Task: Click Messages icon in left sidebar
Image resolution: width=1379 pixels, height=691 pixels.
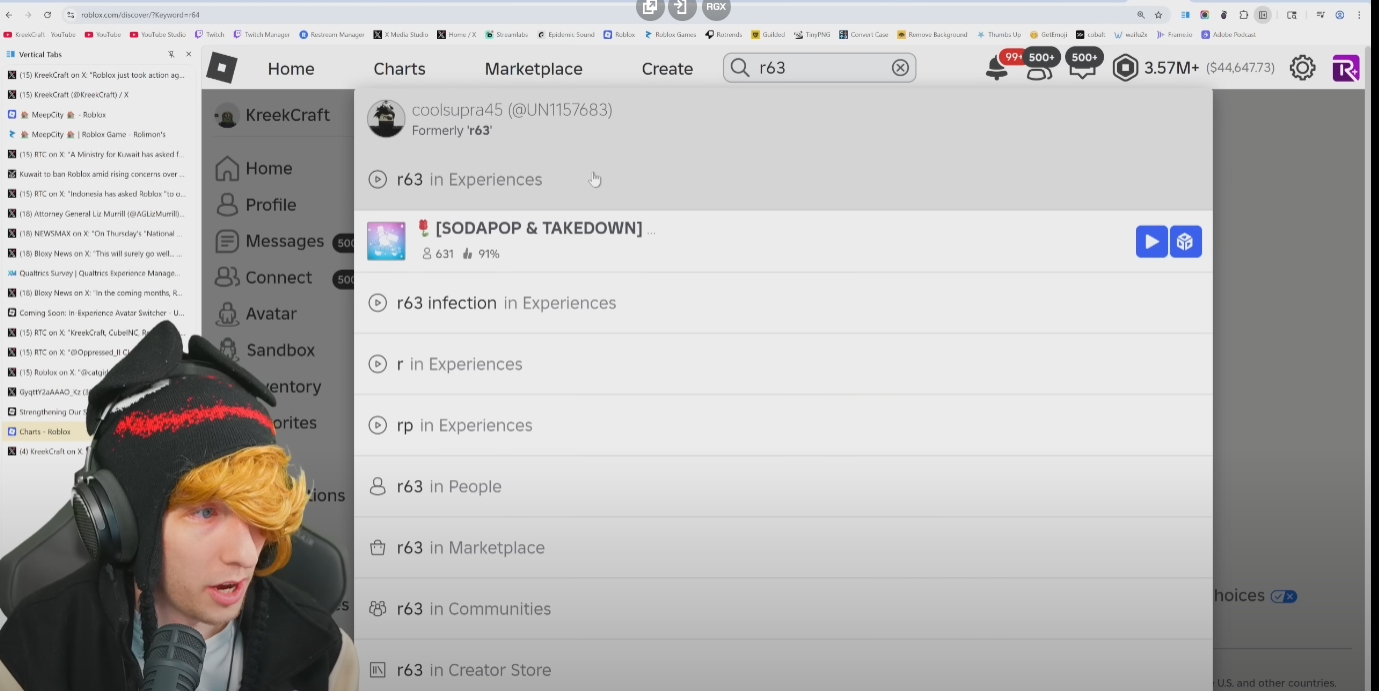Action: tap(228, 241)
